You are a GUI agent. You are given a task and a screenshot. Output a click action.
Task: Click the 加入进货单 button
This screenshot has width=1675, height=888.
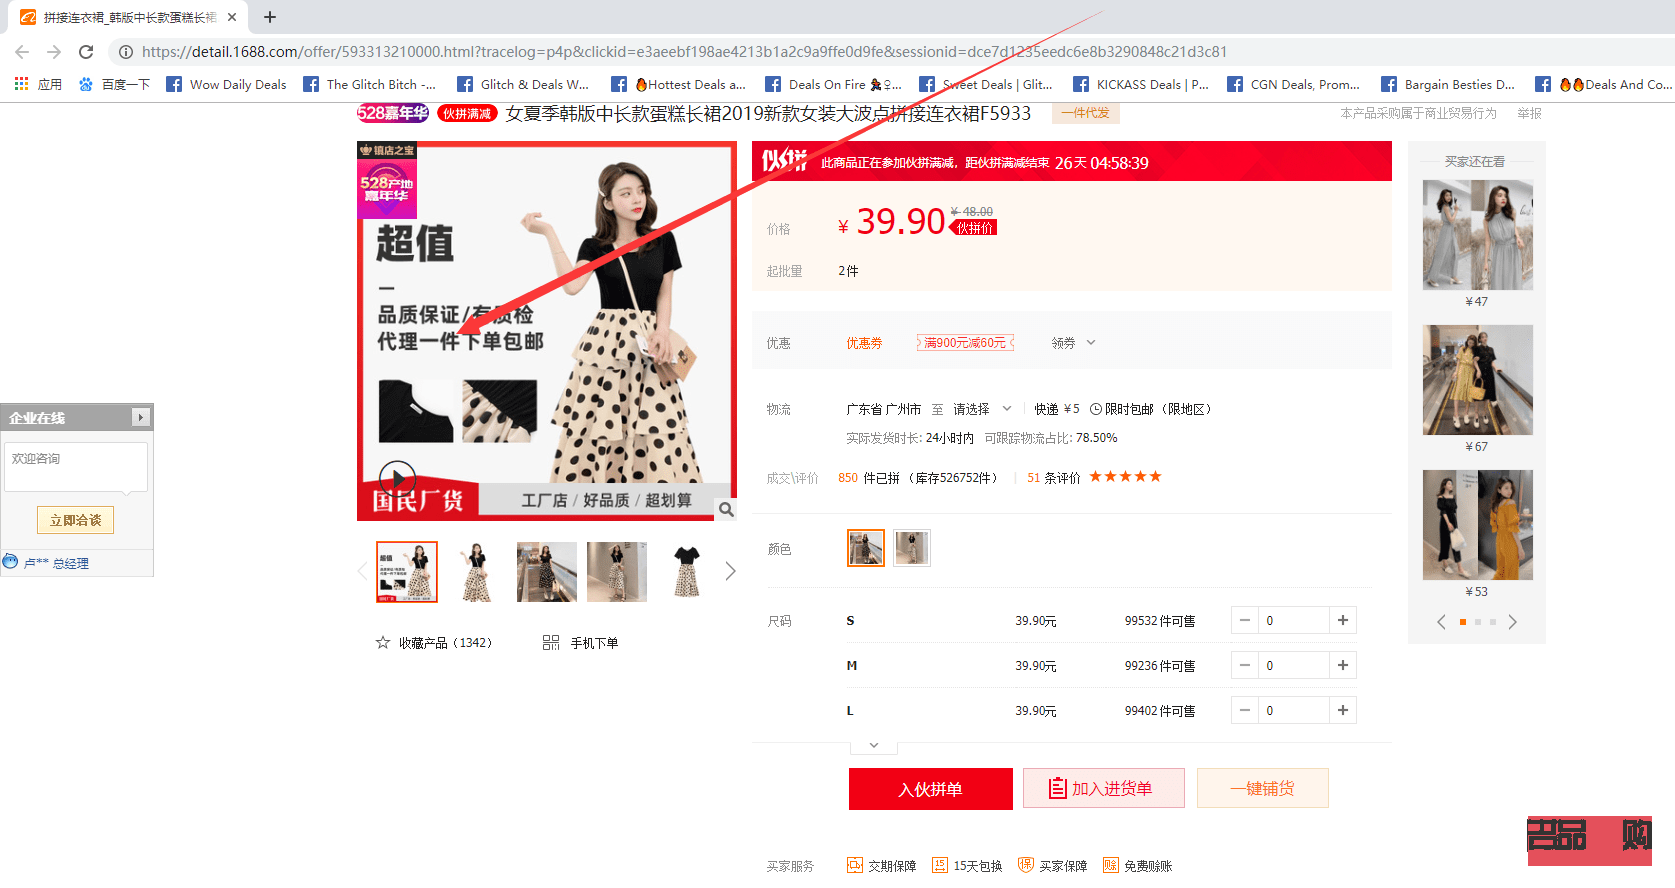pos(1103,789)
